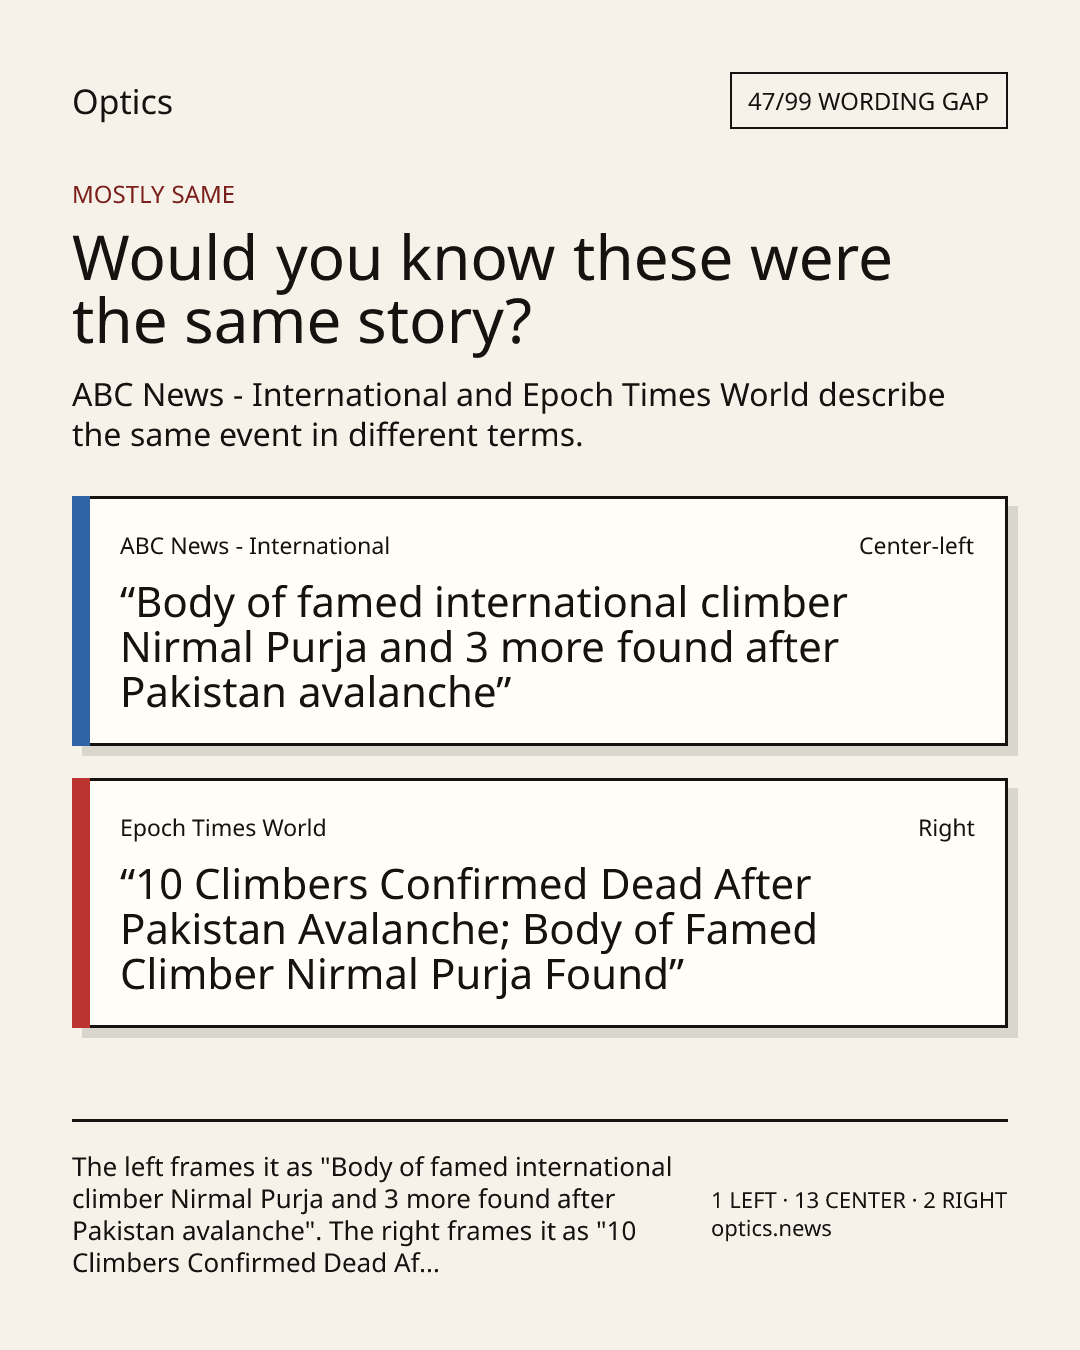The height and width of the screenshot is (1350, 1080).
Task: Click the horizontal divider above the footer
Action: (x=539, y=1120)
